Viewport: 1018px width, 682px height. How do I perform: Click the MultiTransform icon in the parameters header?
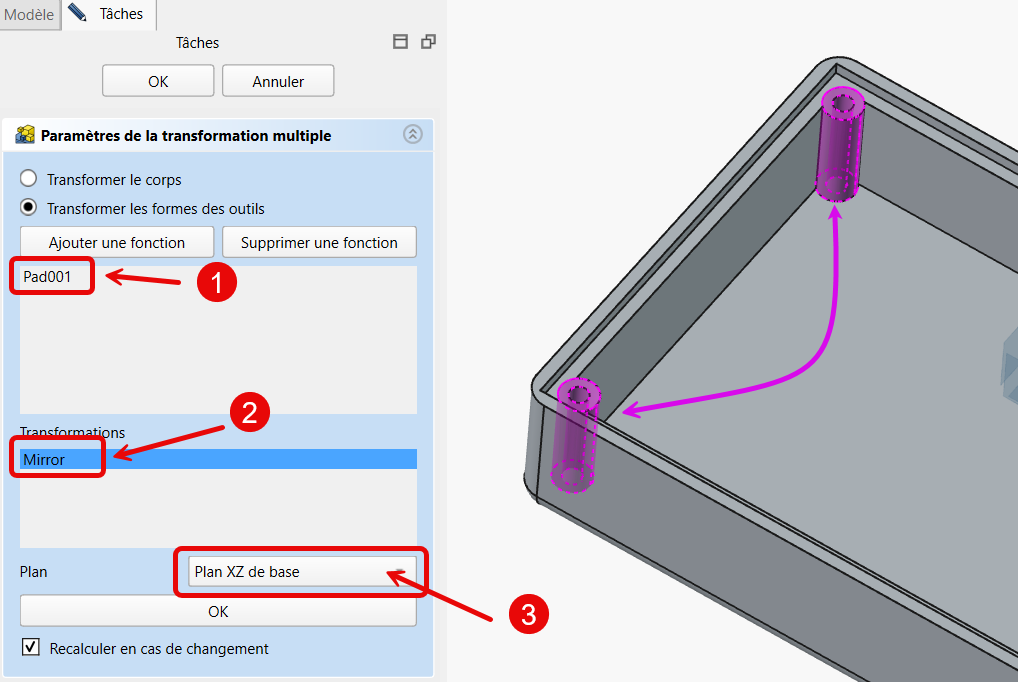pyautogui.click(x=25, y=135)
